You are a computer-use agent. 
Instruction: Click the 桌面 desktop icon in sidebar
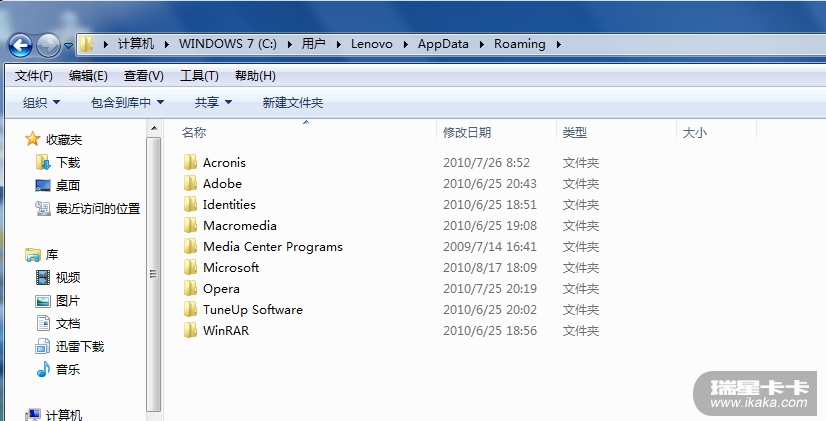[x=43, y=185]
